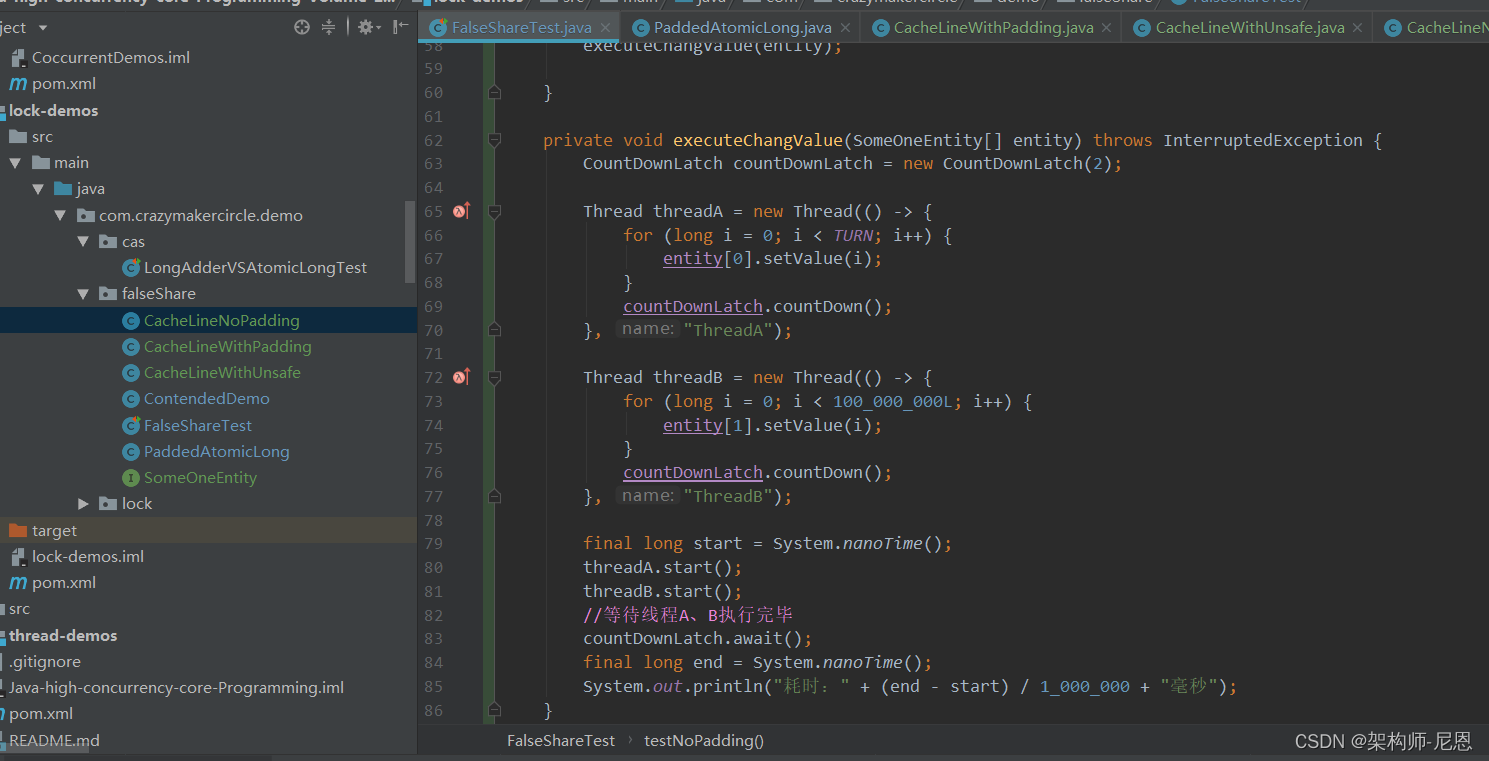Fold the threadA lambda block at line 65
This screenshot has height=761, width=1489.
494,211
